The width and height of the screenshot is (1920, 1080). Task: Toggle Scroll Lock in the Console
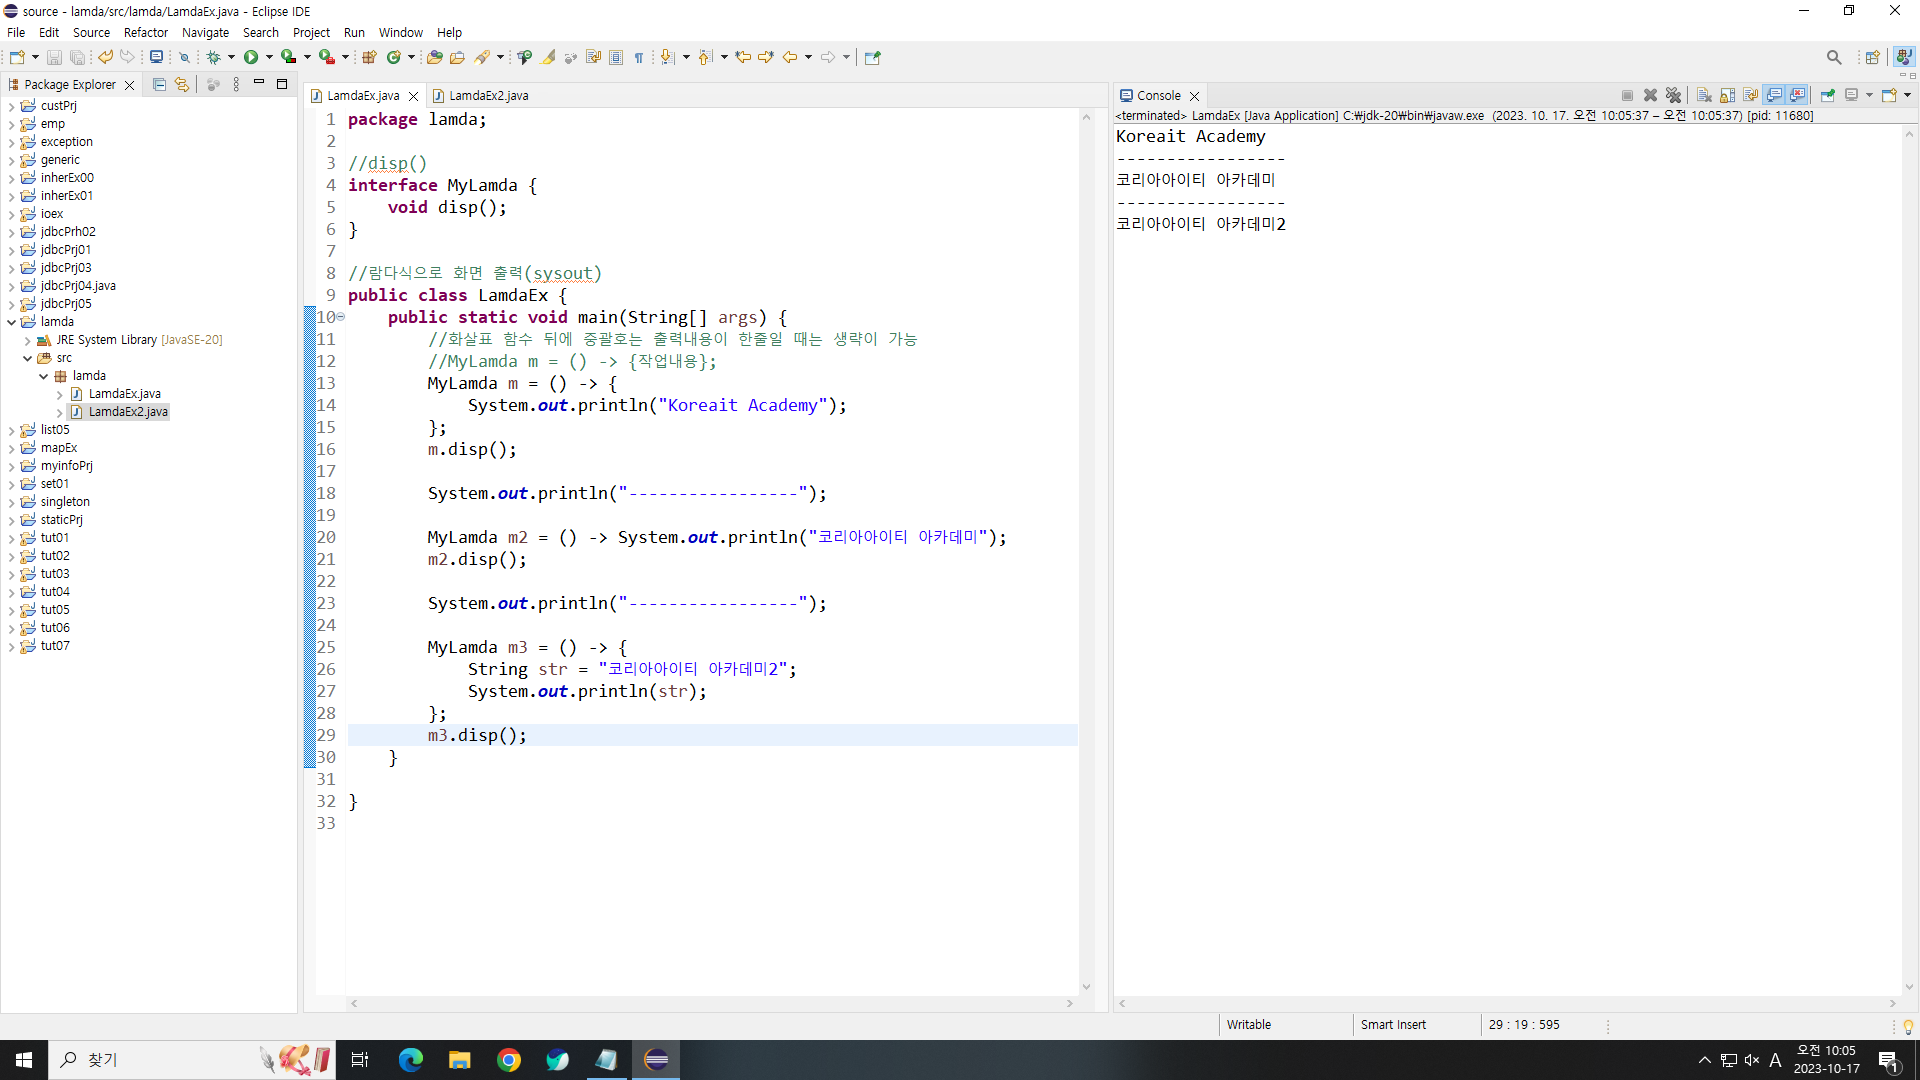pyautogui.click(x=1727, y=95)
